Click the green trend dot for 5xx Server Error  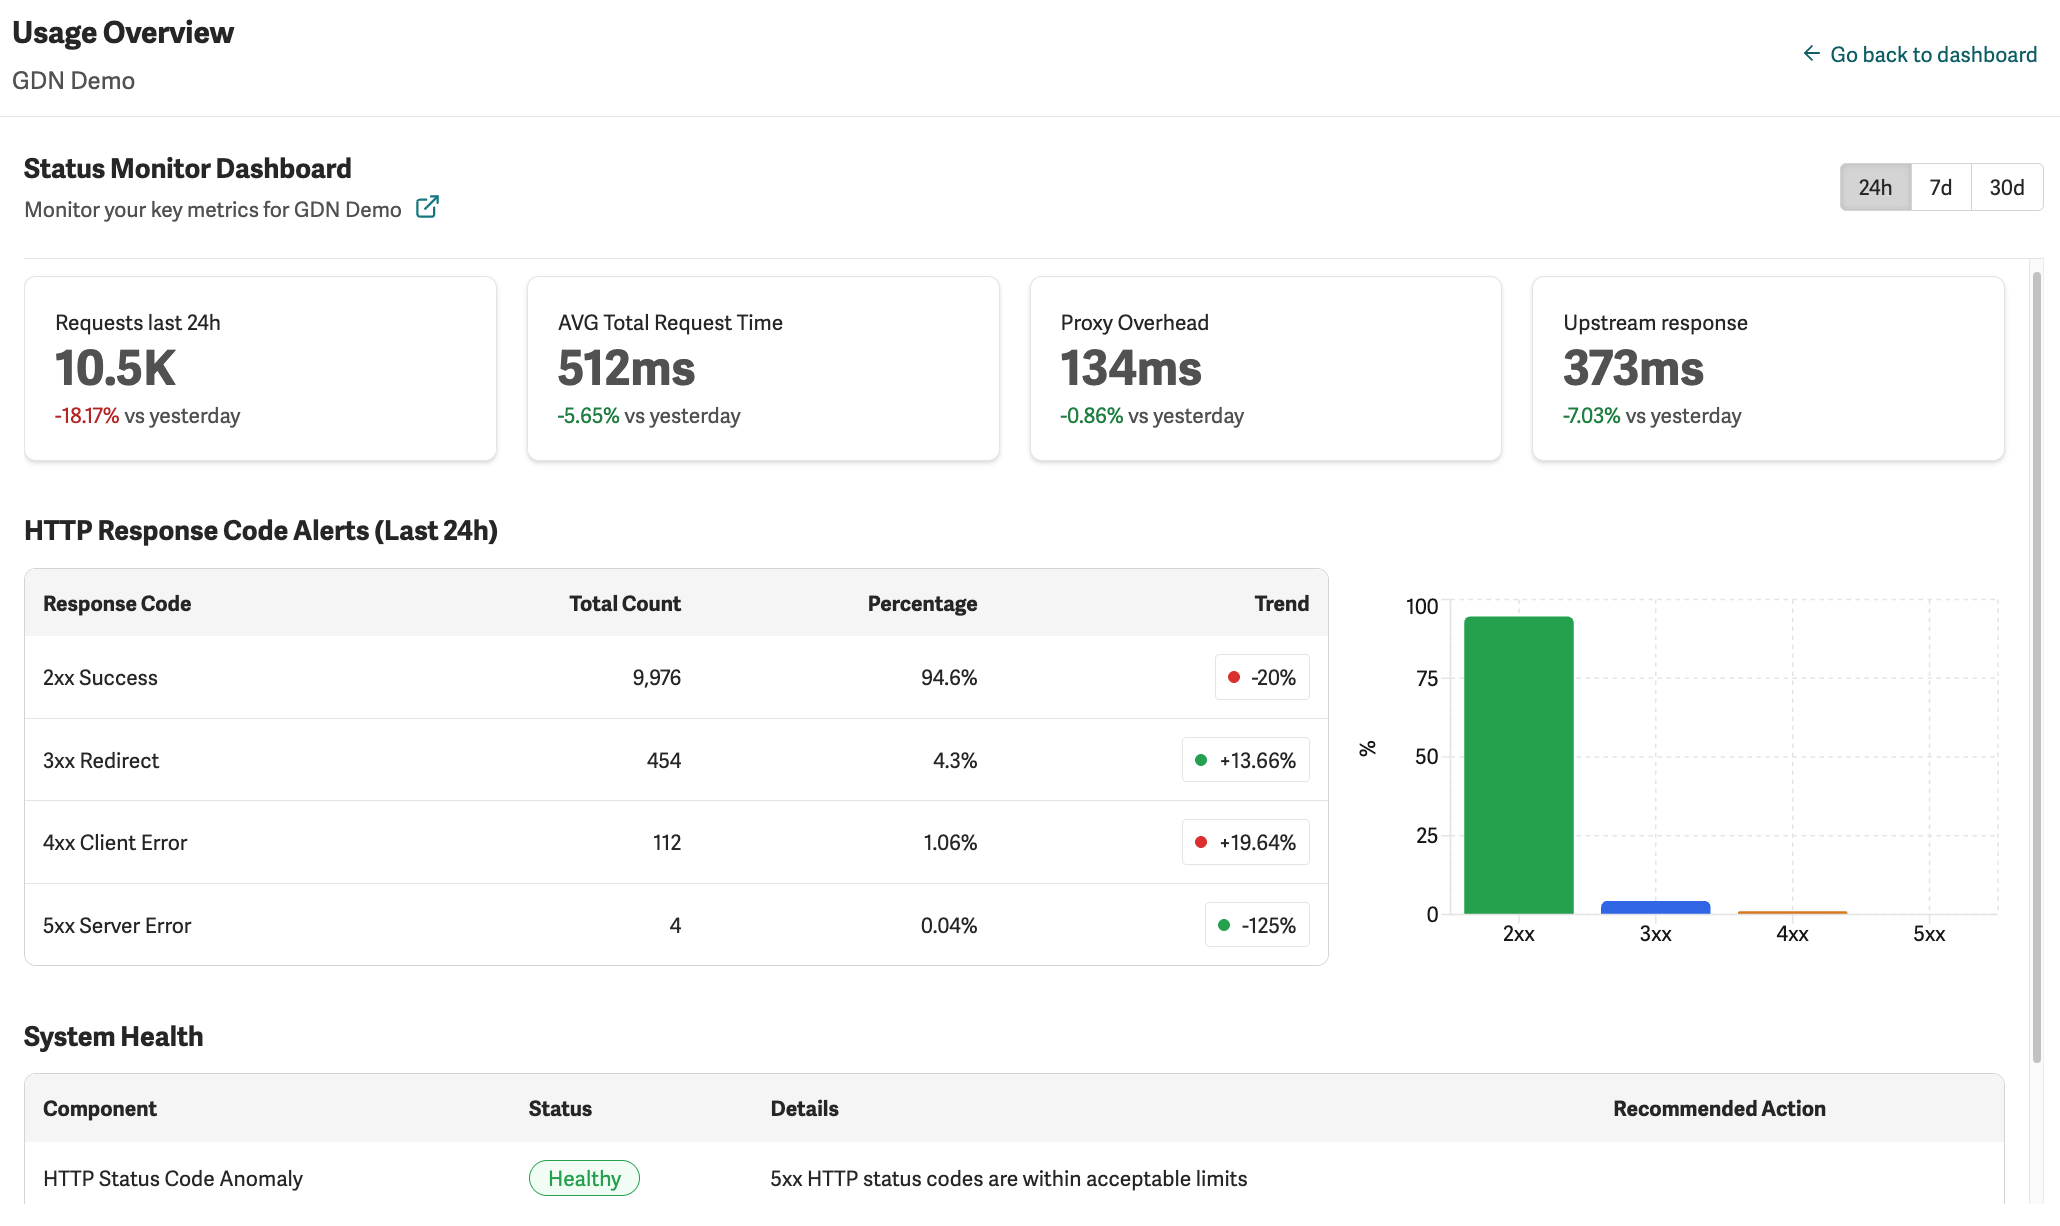click(x=1223, y=925)
